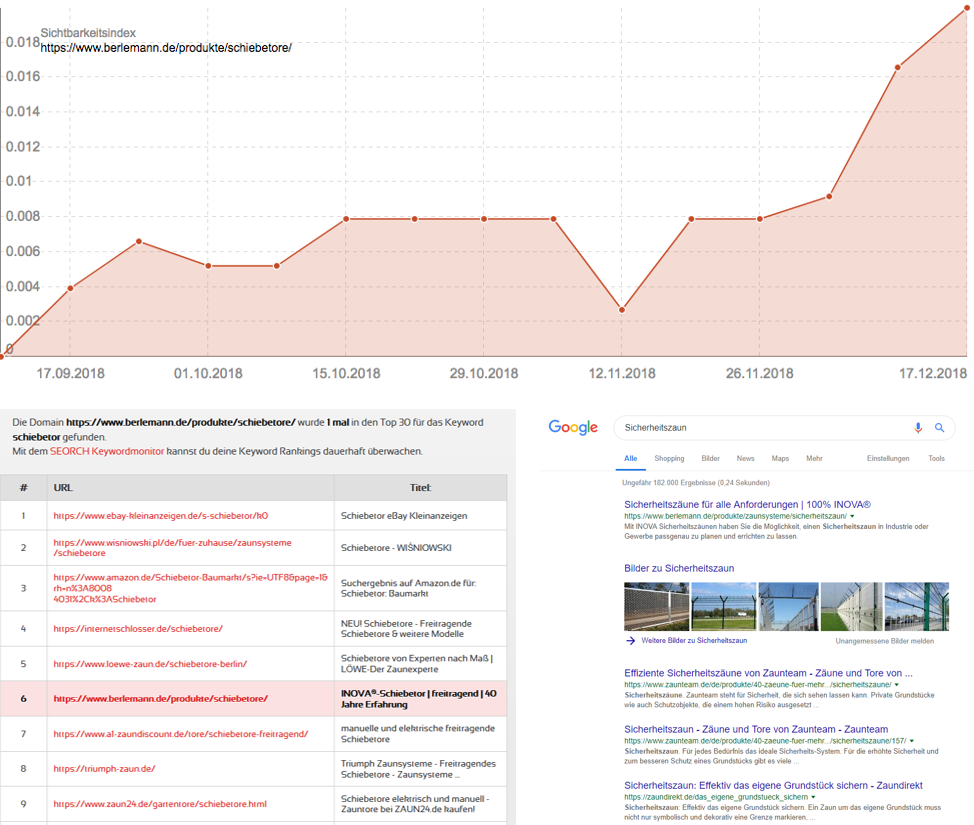Expand the Mehr dropdown
Image resolution: width=974 pixels, height=825 pixels.
click(814, 458)
